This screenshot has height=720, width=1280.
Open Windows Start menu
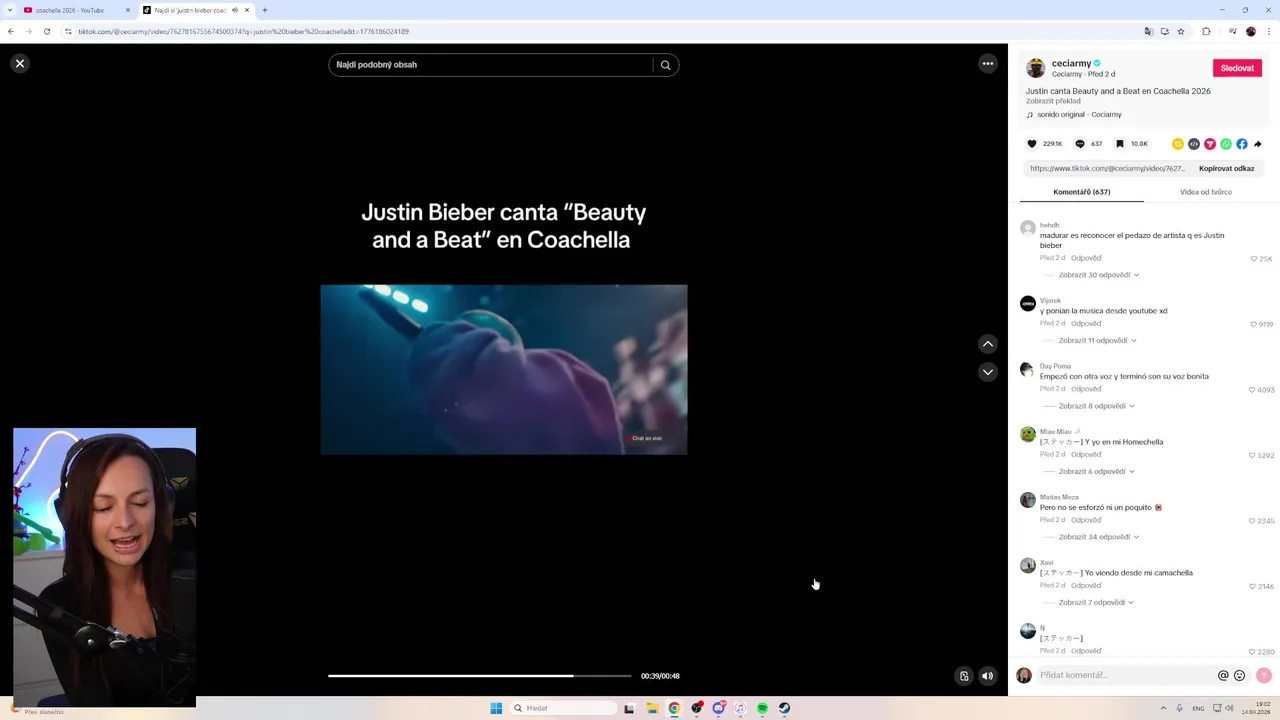pyautogui.click(x=496, y=708)
